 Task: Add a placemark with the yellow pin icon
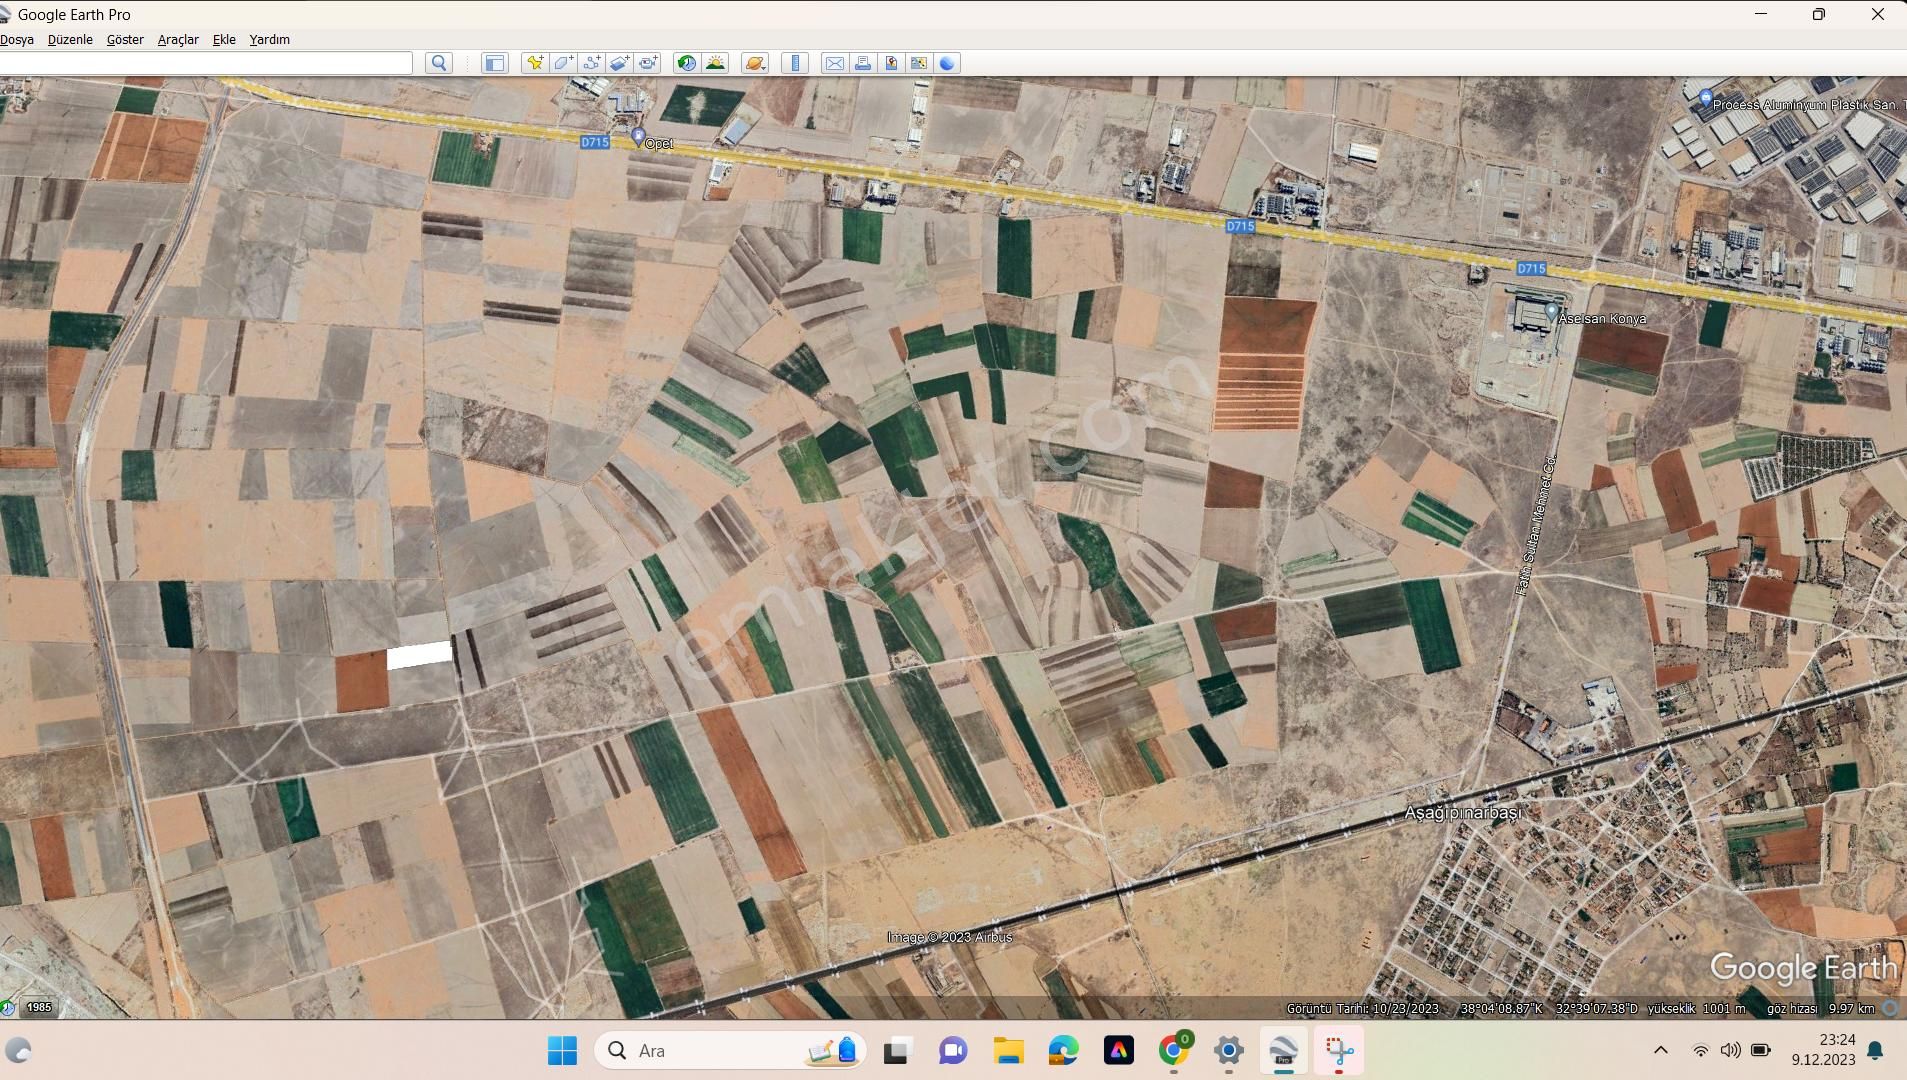point(535,63)
